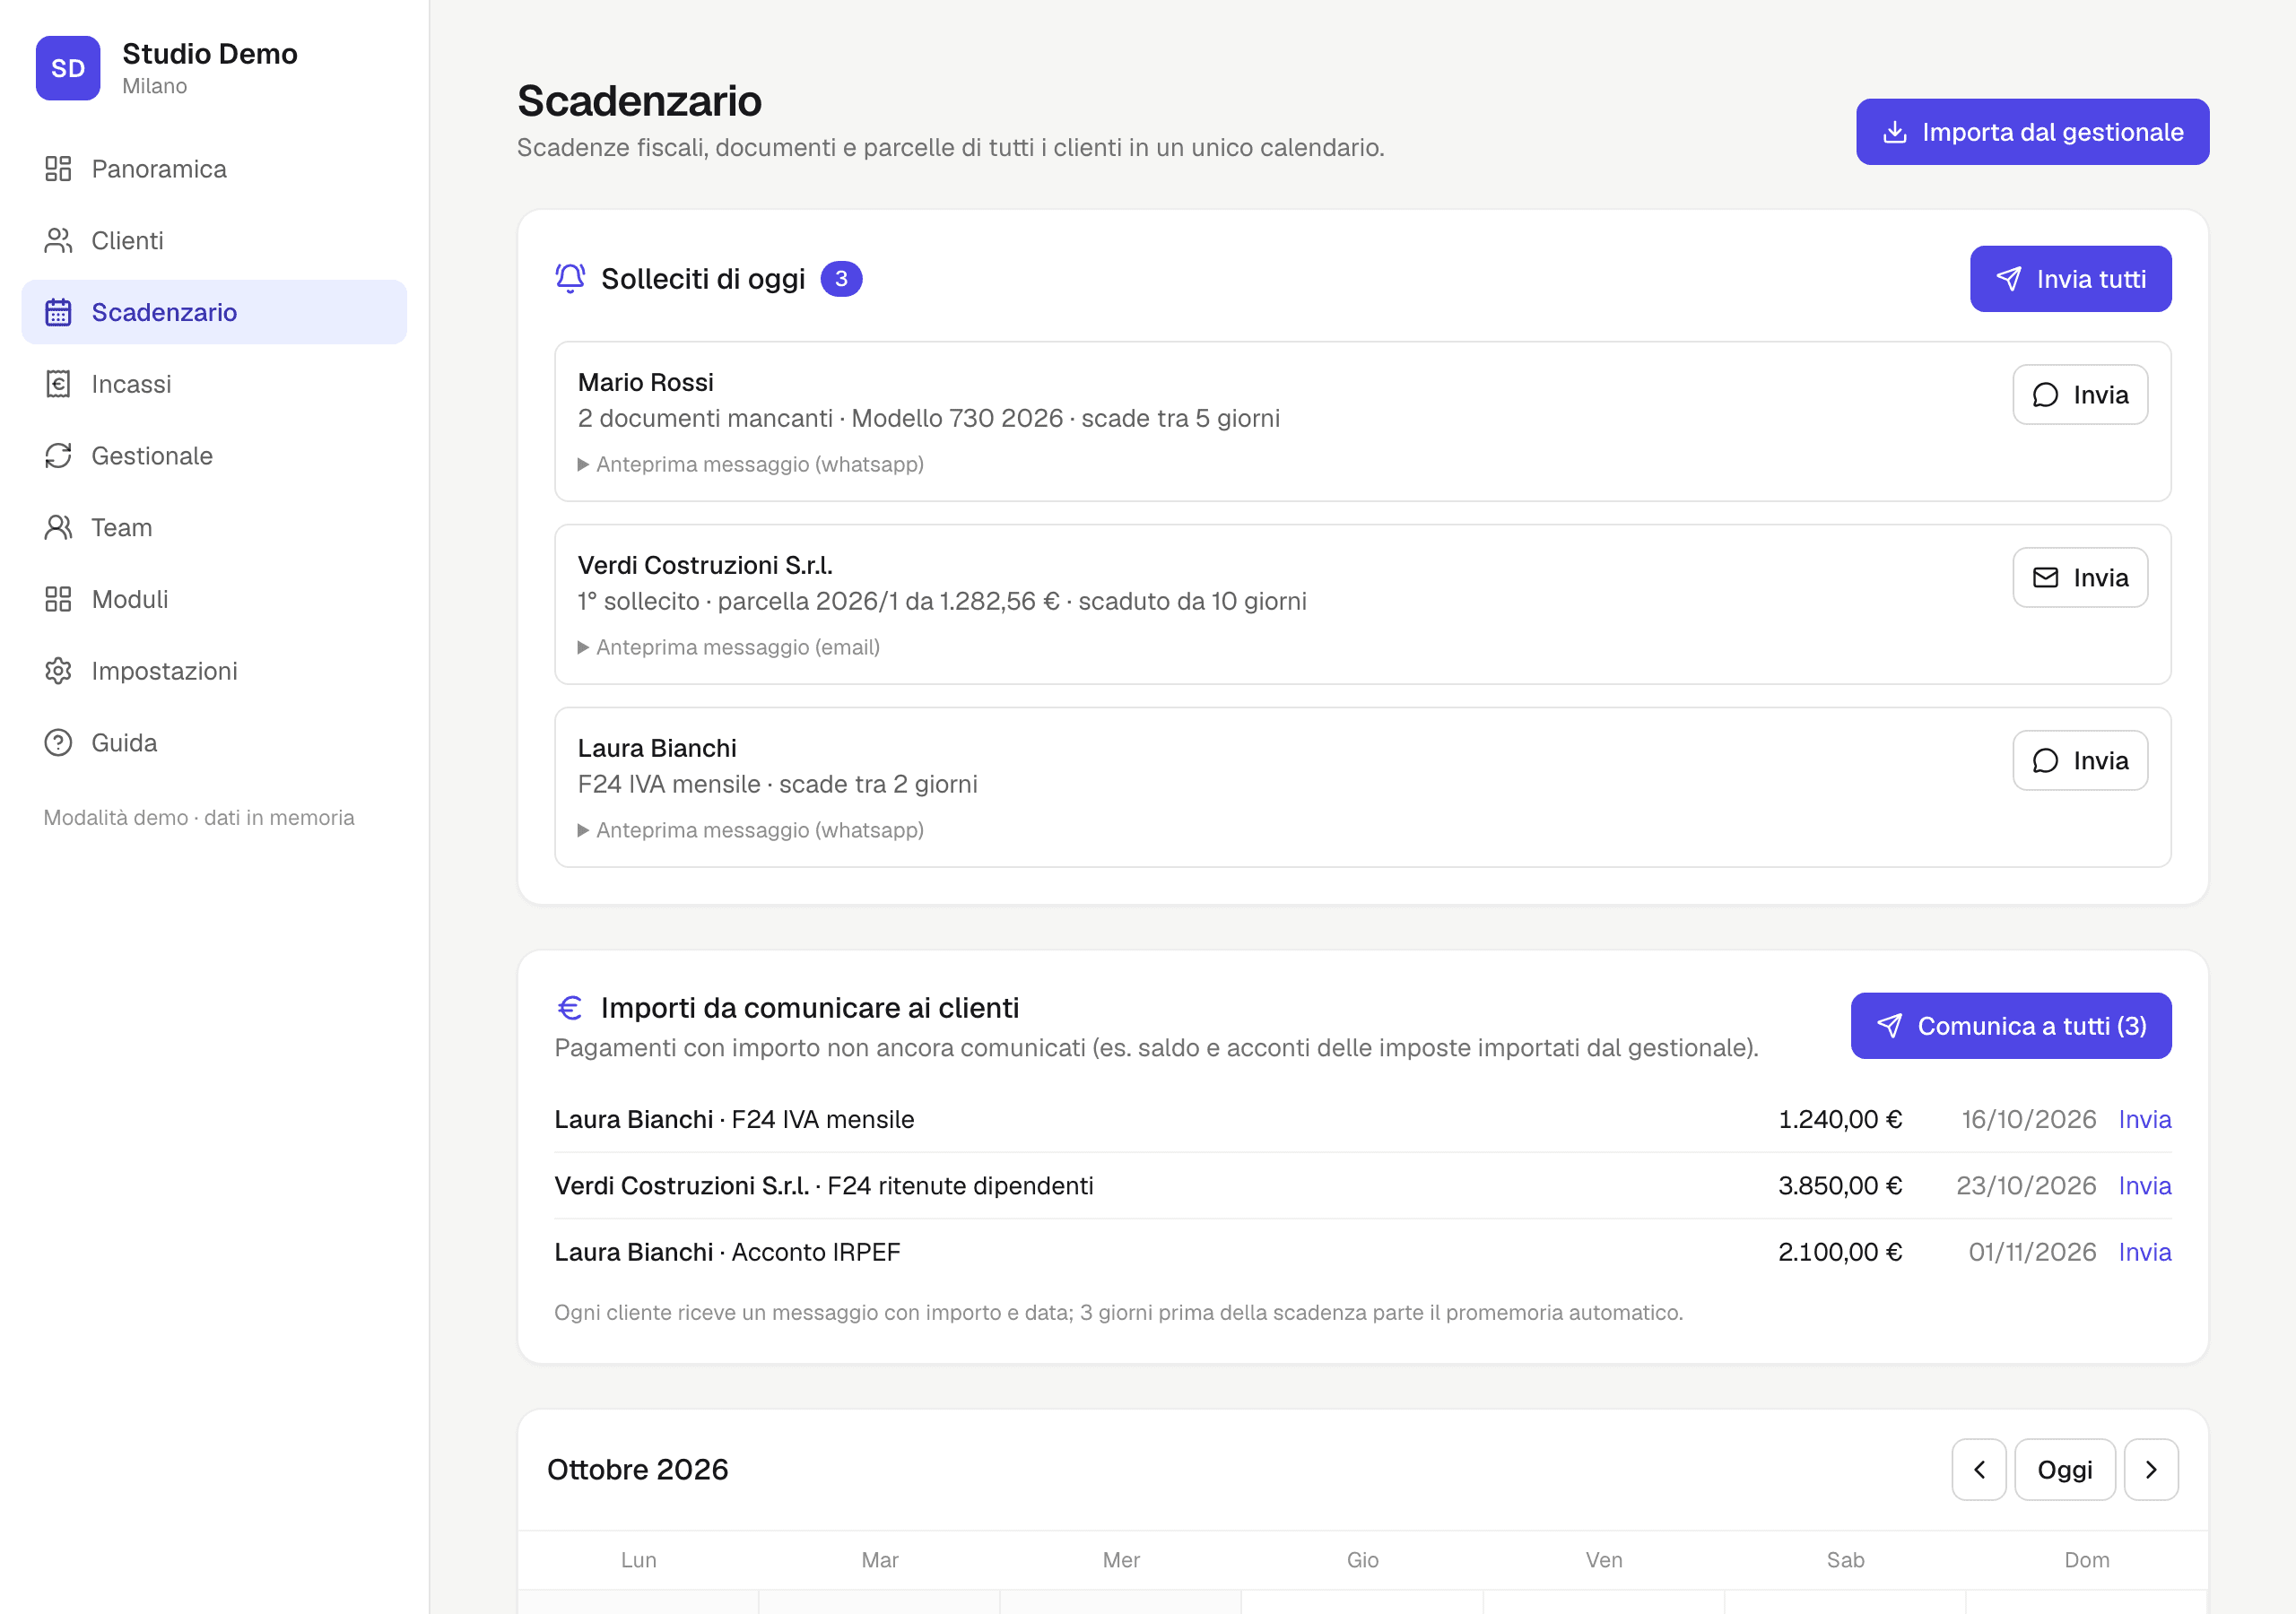2296x1614 pixels.
Task: Click the Incassi euro receipt icon
Action: point(58,384)
